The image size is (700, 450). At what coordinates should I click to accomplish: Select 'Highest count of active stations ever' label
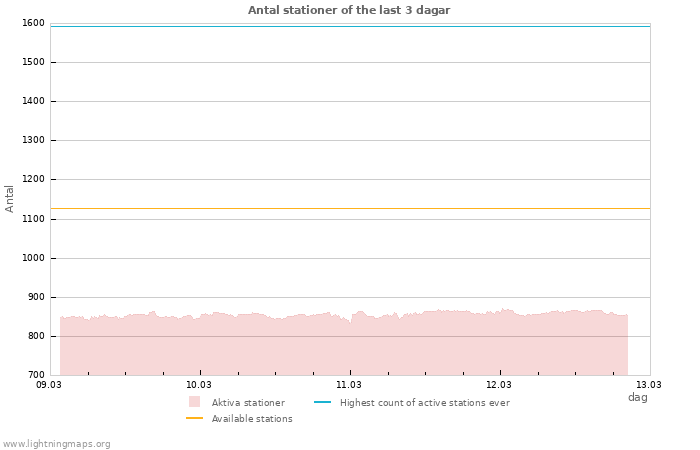click(424, 402)
